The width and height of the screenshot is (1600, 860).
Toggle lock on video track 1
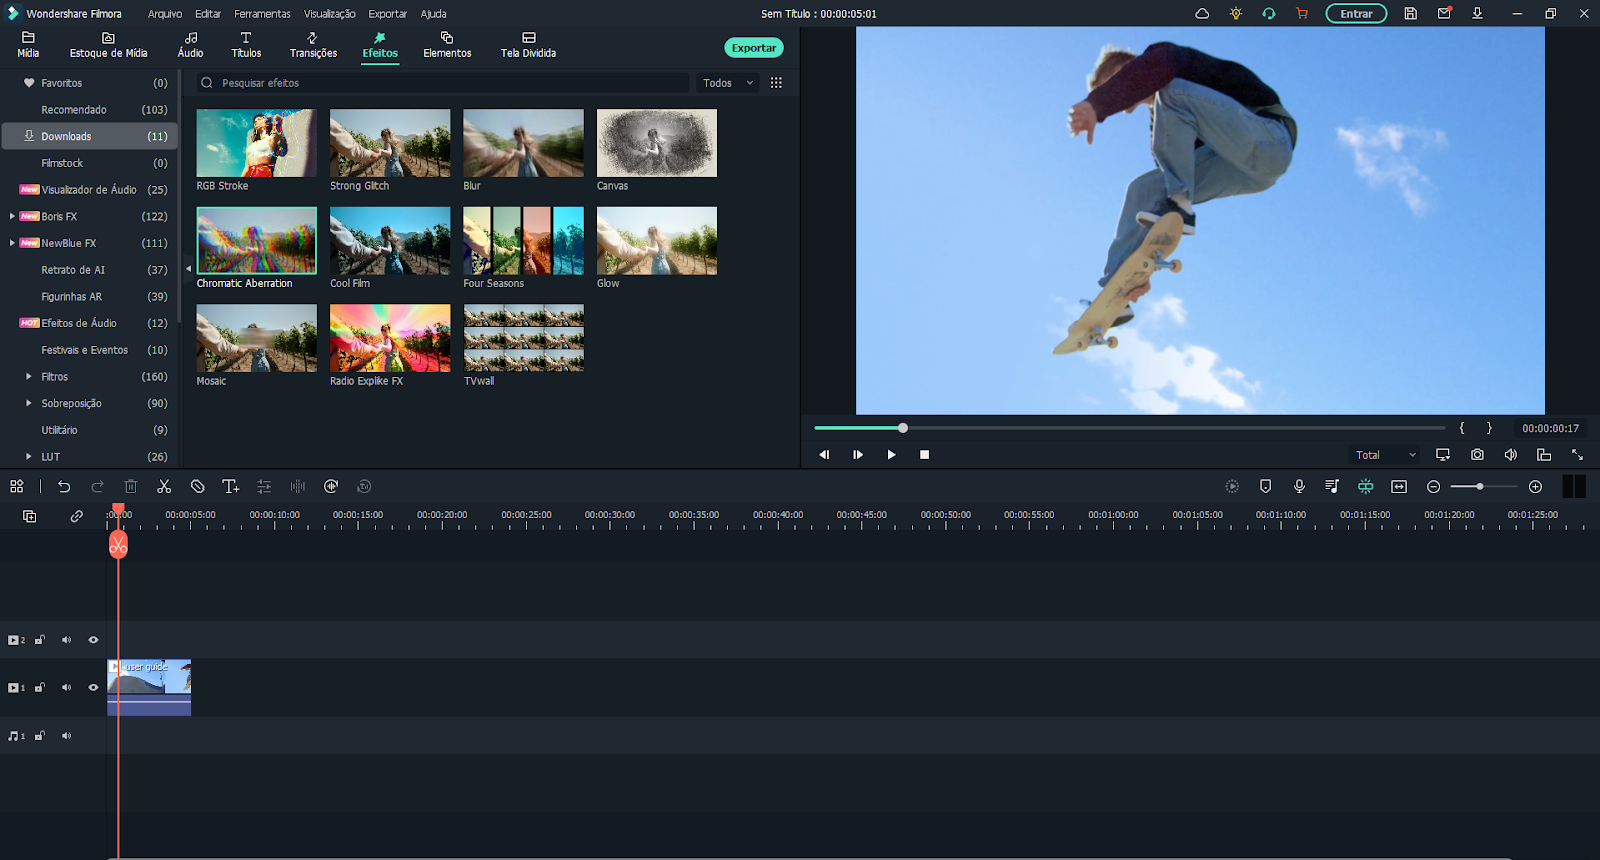click(40, 688)
